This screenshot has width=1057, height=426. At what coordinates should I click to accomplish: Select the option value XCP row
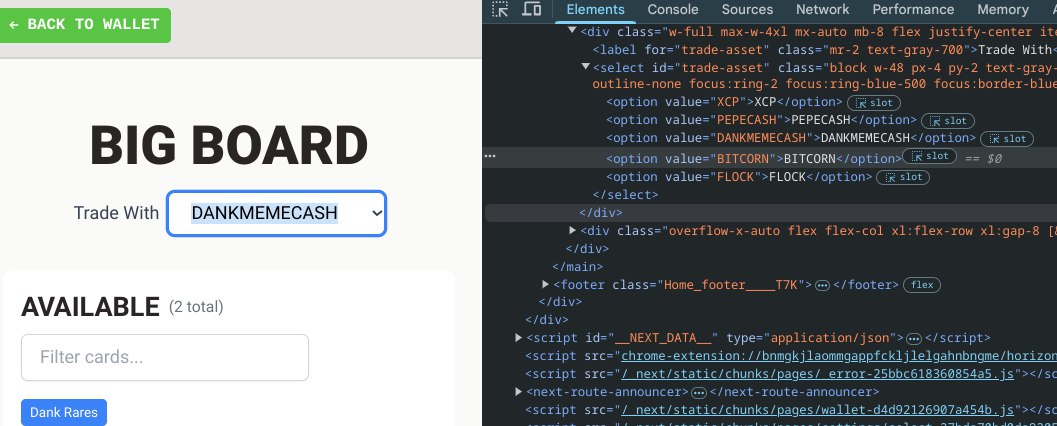pyautogui.click(x=725, y=102)
